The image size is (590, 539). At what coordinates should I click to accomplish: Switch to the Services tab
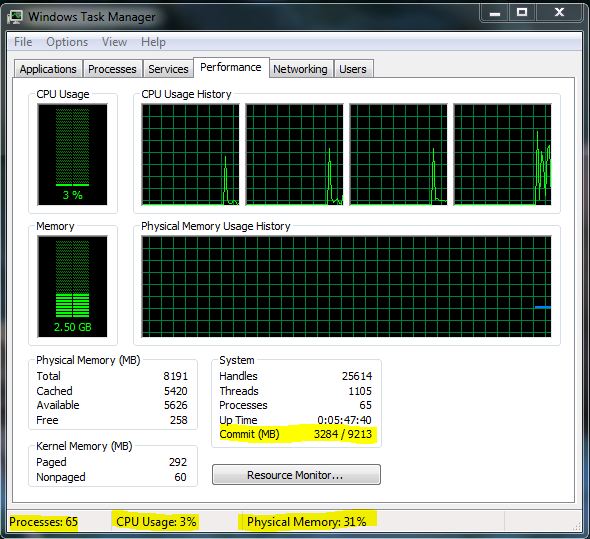(168, 69)
